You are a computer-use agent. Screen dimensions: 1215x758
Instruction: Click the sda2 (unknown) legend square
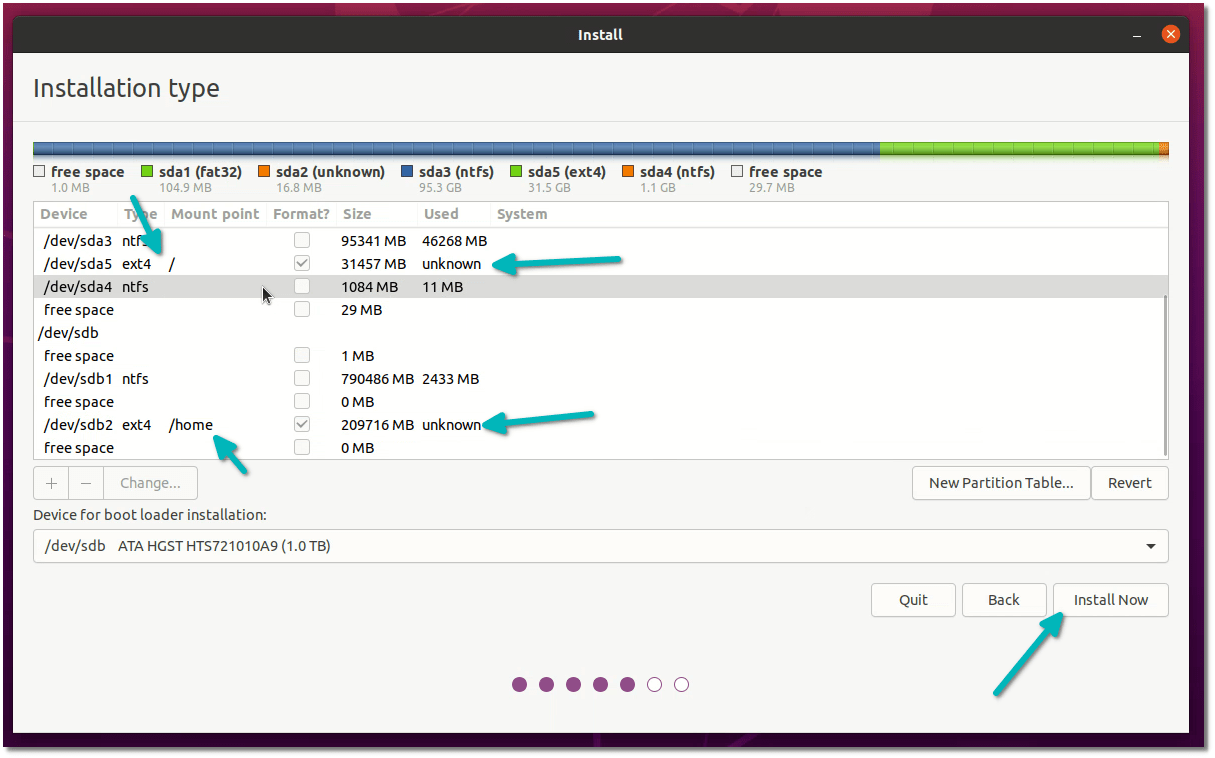click(265, 171)
